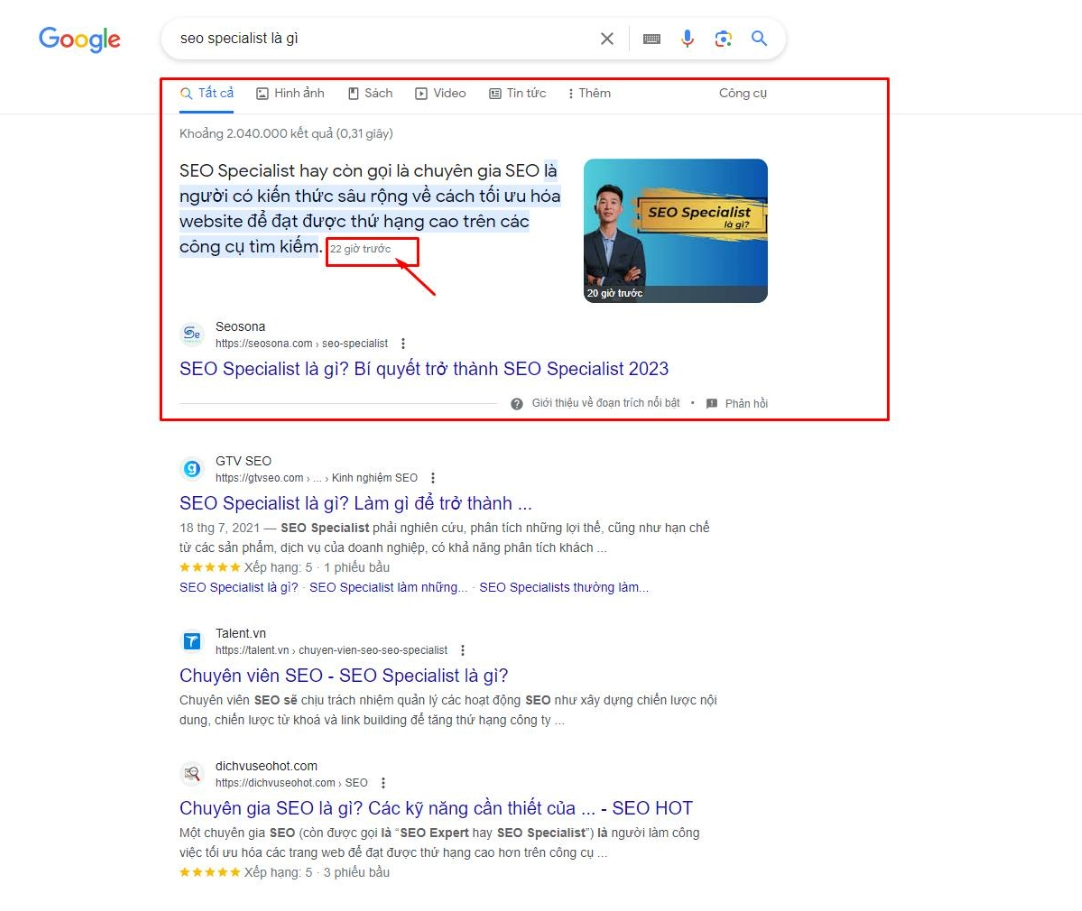The width and height of the screenshot is (1082, 911).
Task: Clear the search box text
Action: click(x=607, y=39)
